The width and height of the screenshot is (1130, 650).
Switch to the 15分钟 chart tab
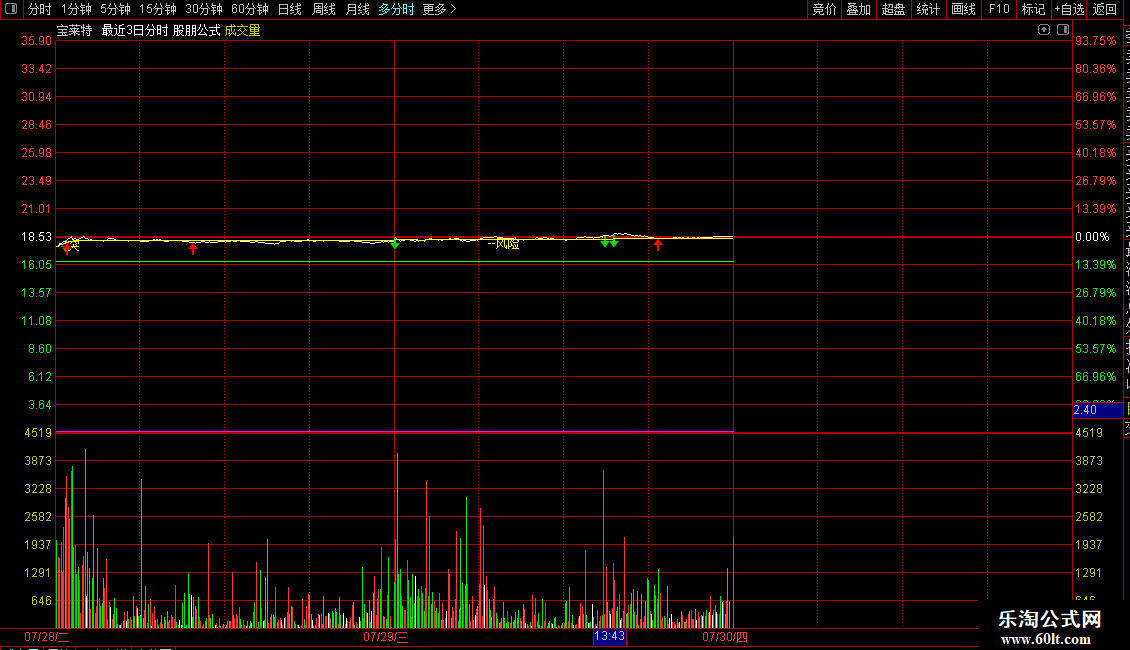(158, 9)
